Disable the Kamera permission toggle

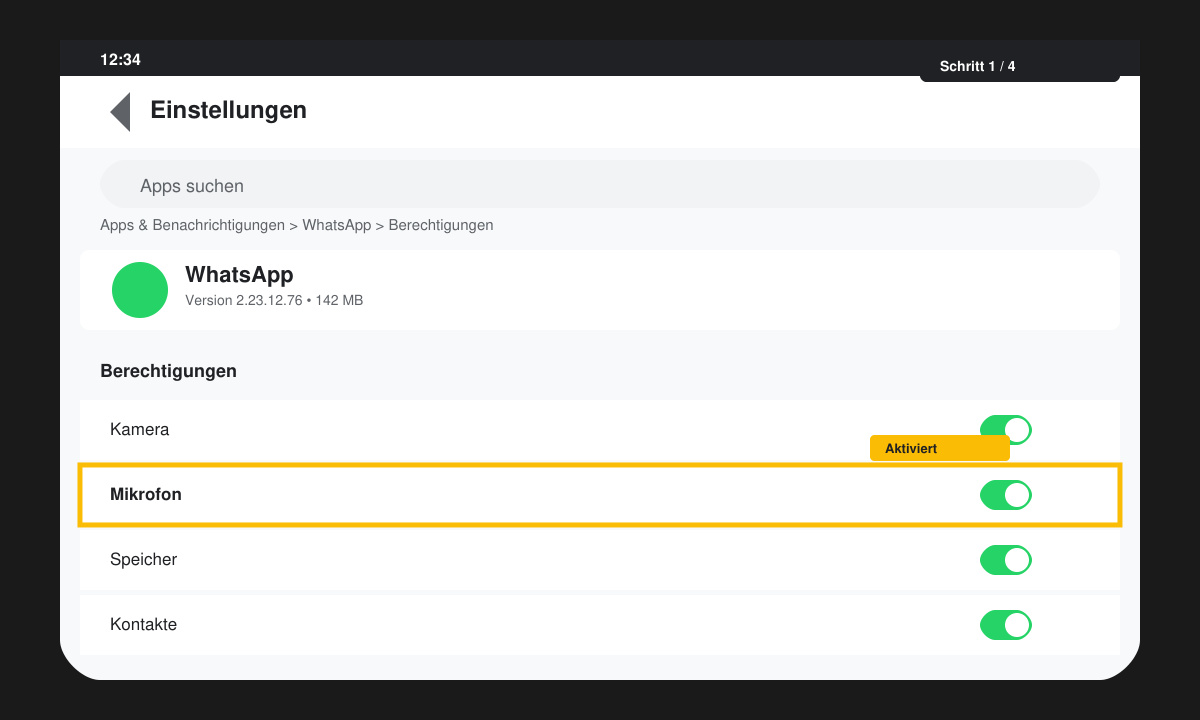pyautogui.click(x=1005, y=430)
